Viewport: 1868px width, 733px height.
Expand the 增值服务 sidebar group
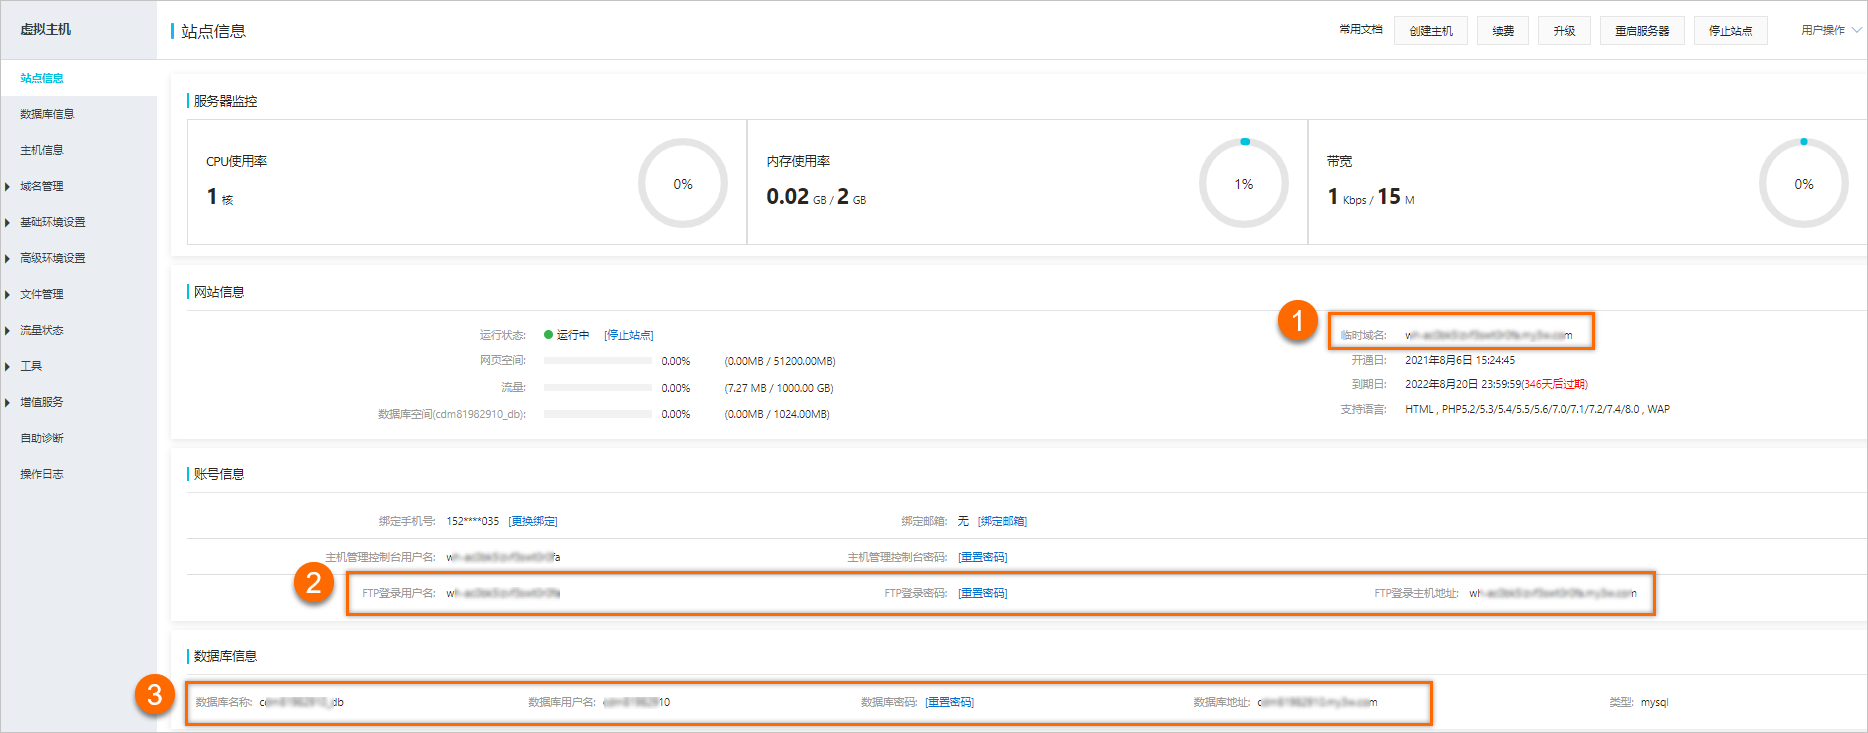tap(42, 402)
